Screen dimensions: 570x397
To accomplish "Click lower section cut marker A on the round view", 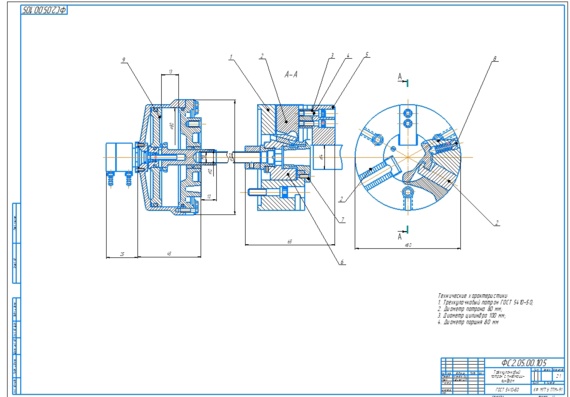I will 403,233.
